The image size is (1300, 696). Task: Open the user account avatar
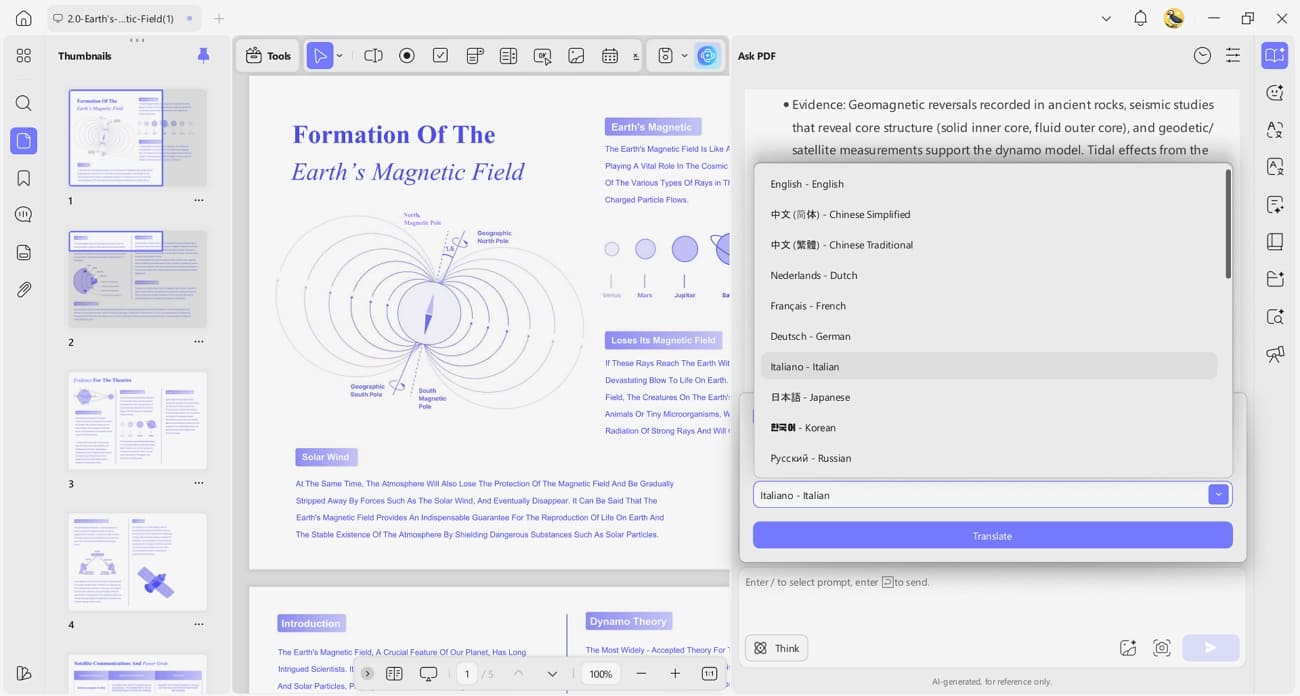pos(1174,18)
